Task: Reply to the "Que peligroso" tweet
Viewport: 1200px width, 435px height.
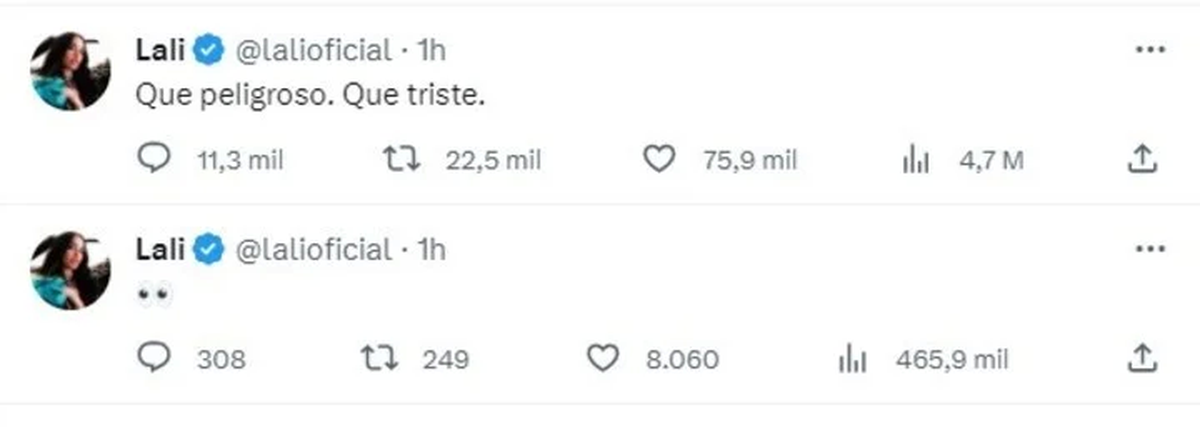Action: click(153, 160)
